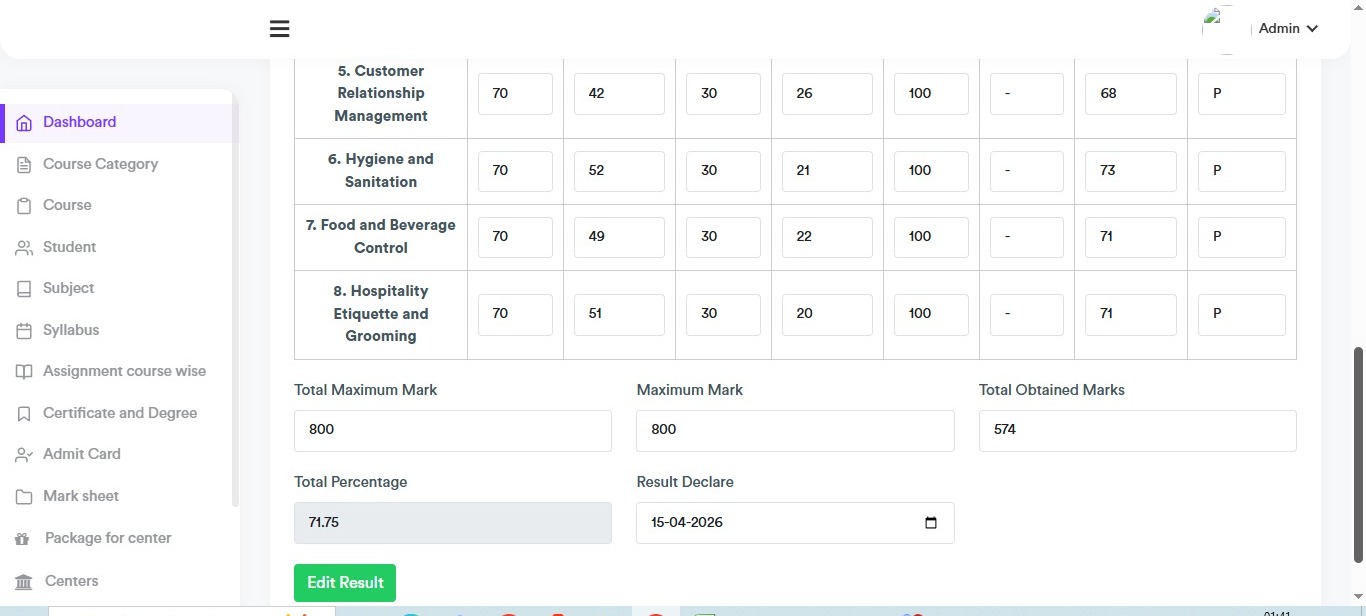Viewport: 1366px width, 616px height.
Task: Select the Course clipboard icon
Action: click(x=24, y=206)
